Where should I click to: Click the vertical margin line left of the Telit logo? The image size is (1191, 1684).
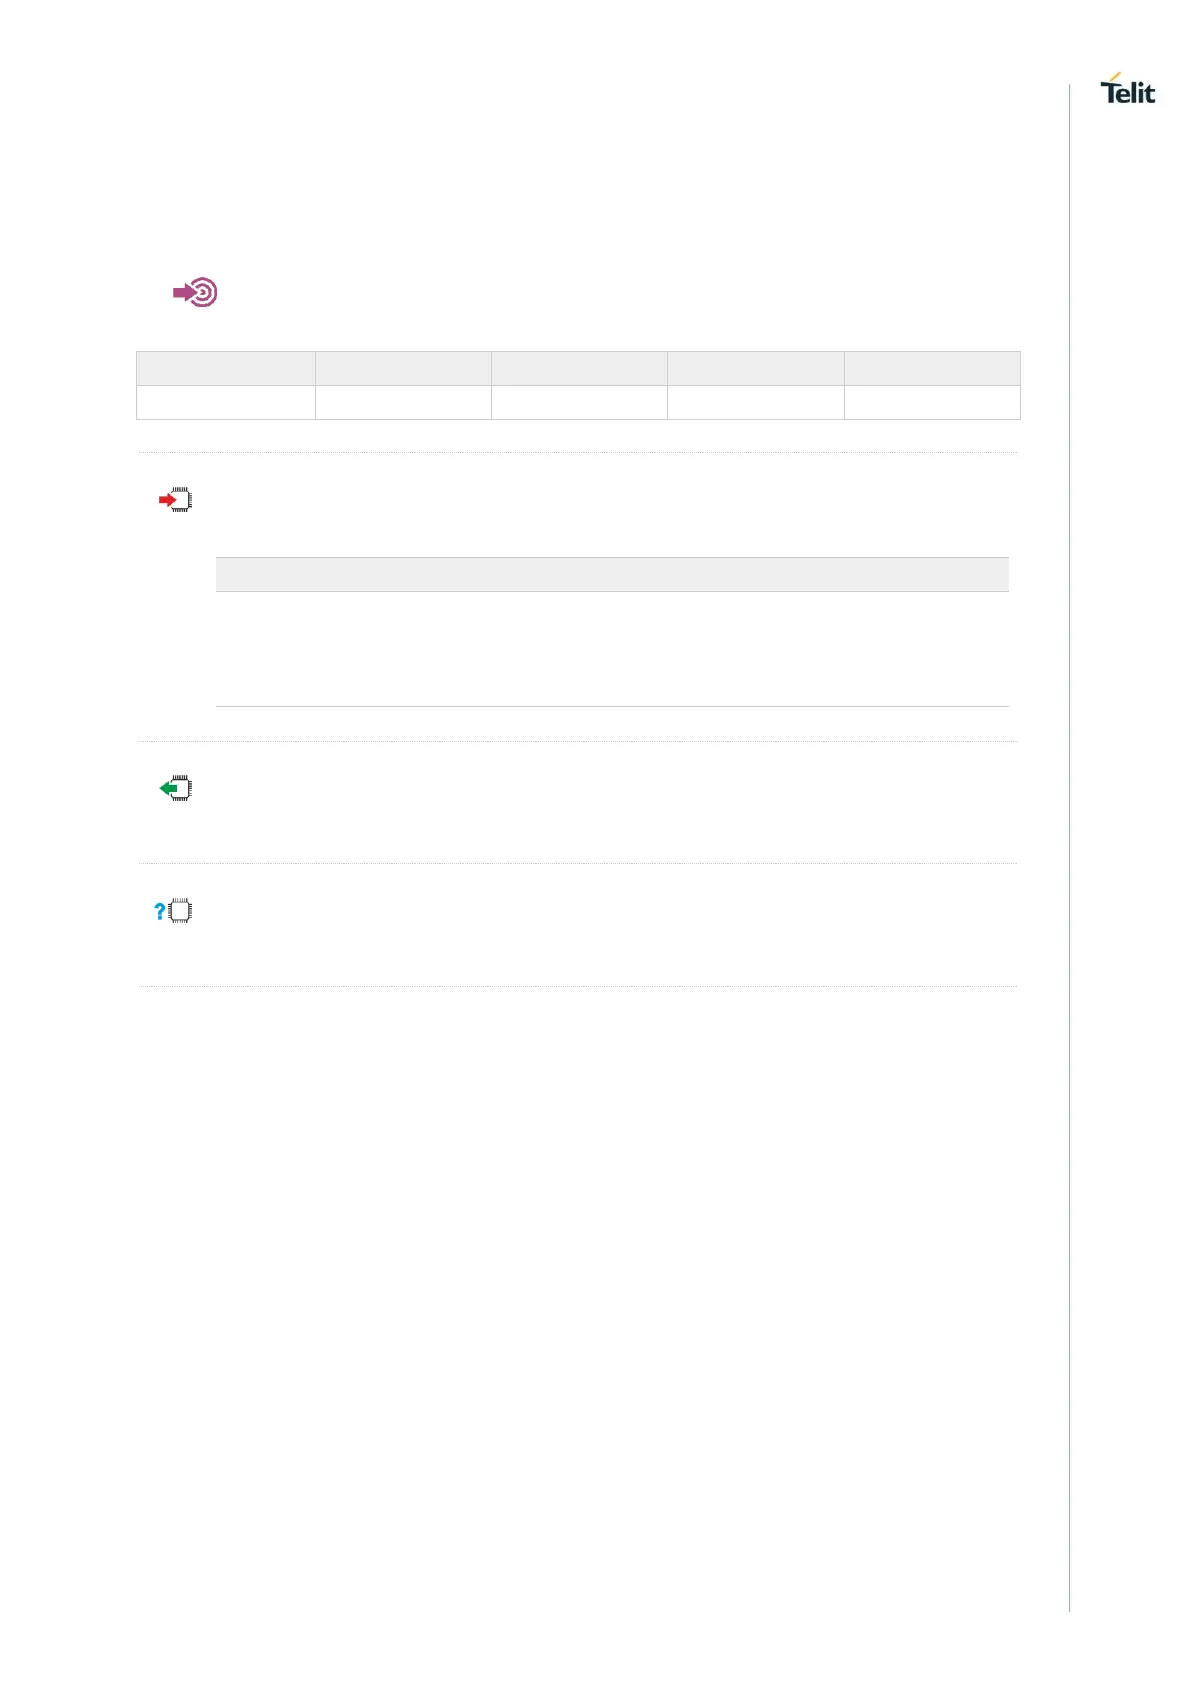pos(1069,800)
